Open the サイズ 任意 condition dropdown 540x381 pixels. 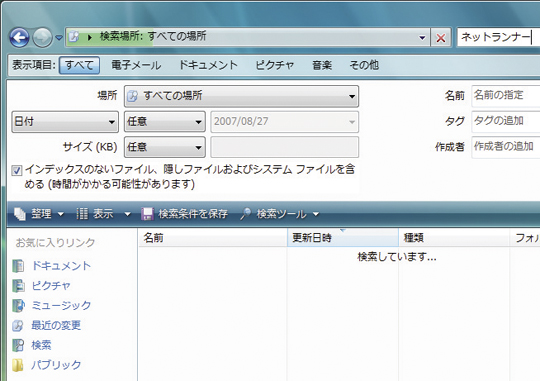coord(165,147)
